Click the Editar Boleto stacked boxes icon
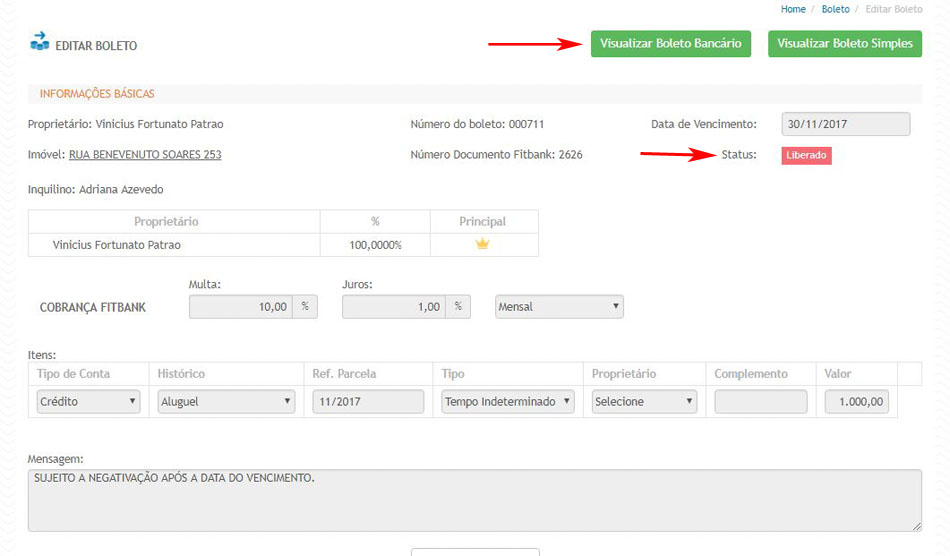Image resolution: width=950 pixels, height=556 pixels. pos(40,42)
